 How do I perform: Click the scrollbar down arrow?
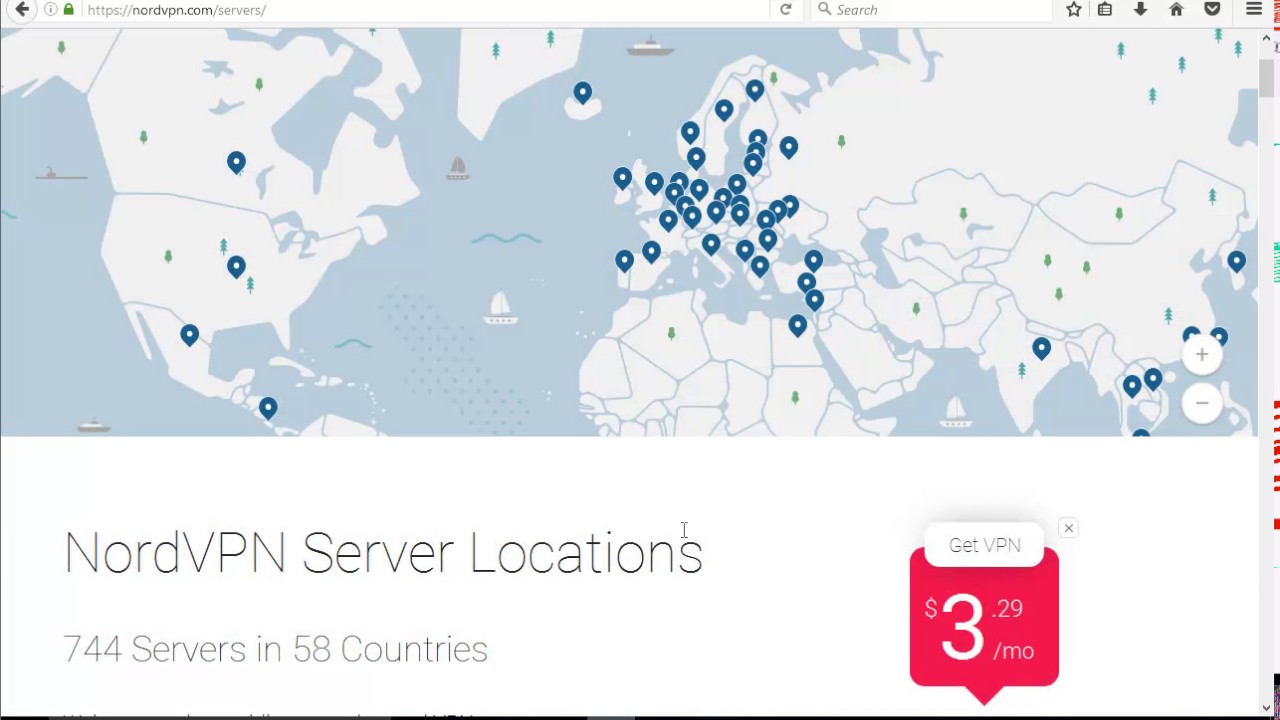(1268, 709)
